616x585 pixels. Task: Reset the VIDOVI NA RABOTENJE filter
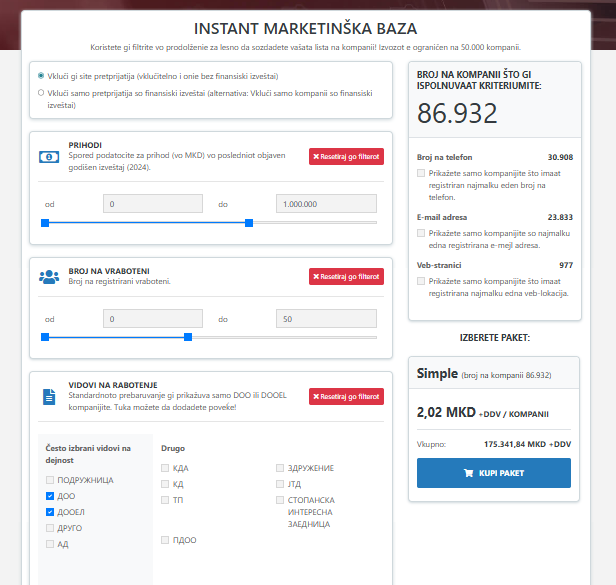click(x=346, y=396)
